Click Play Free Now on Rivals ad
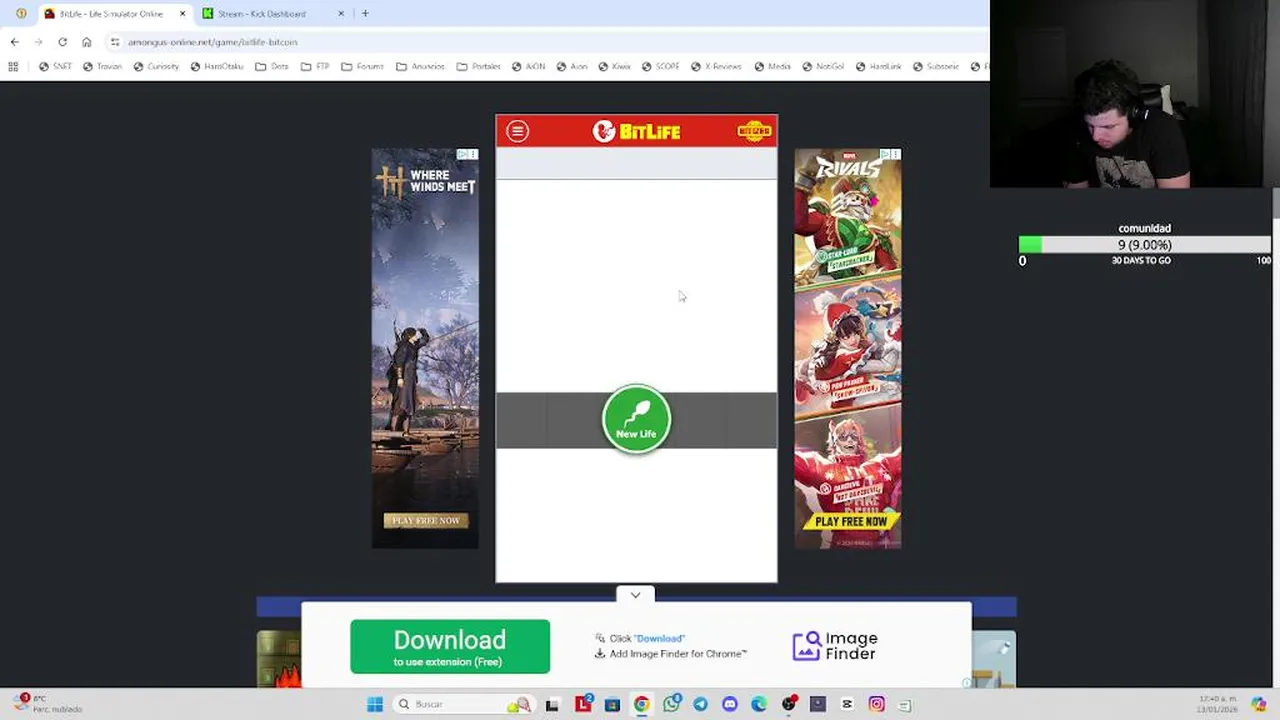The height and width of the screenshot is (720, 1280). click(851, 521)
